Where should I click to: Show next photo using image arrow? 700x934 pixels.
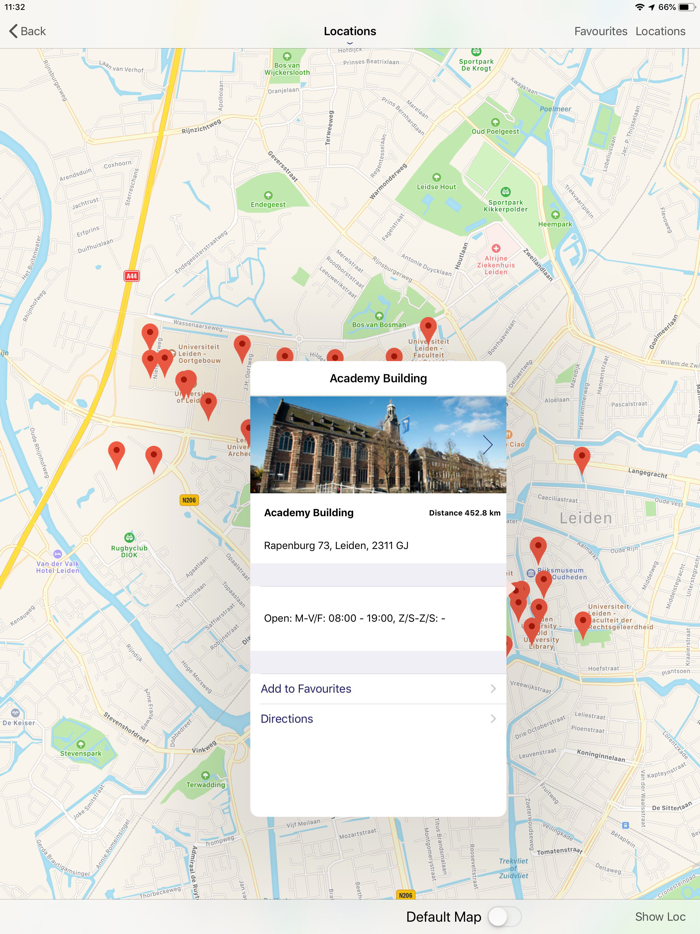(488, 444)
